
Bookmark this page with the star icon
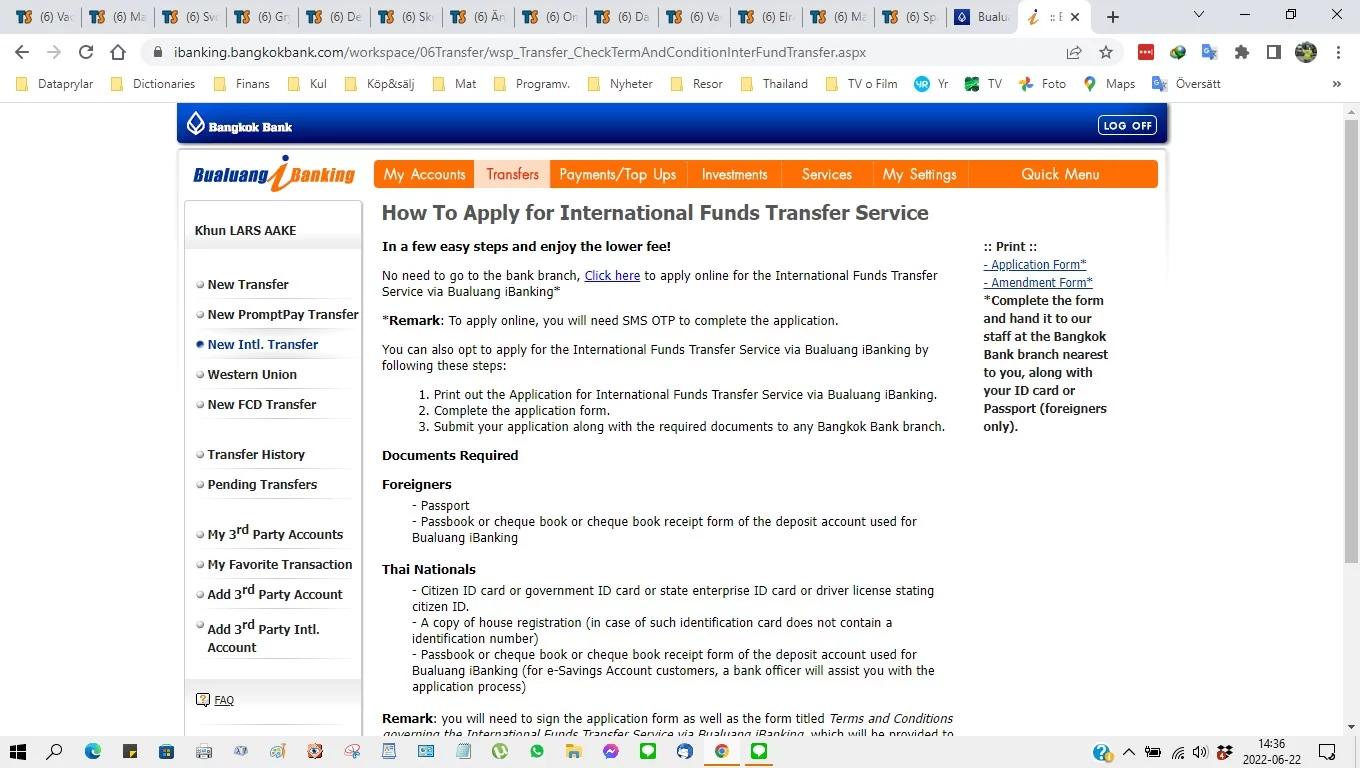[1106, 51]
